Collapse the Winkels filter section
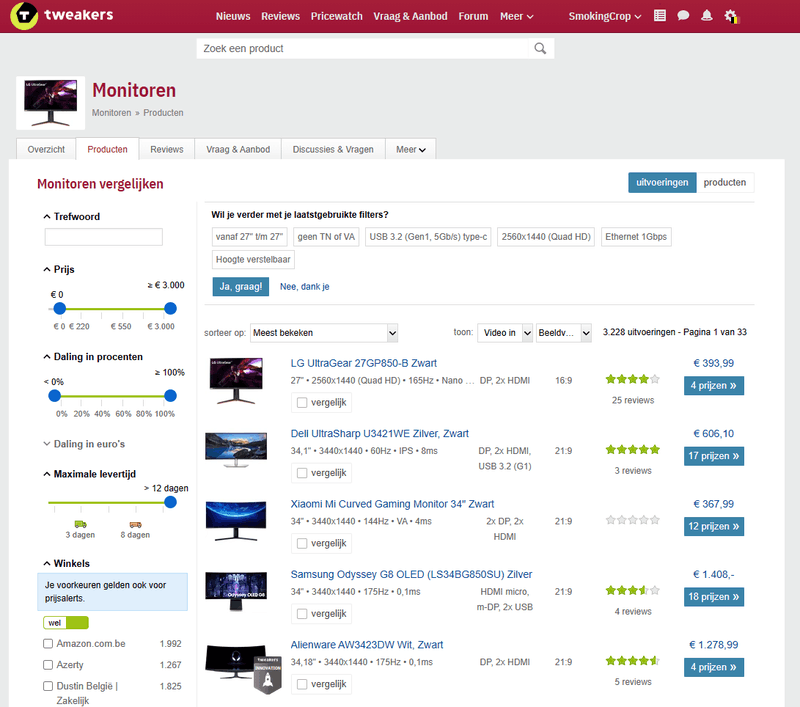The width and height of the screenshot is (800, 707). tap(67, 563)
